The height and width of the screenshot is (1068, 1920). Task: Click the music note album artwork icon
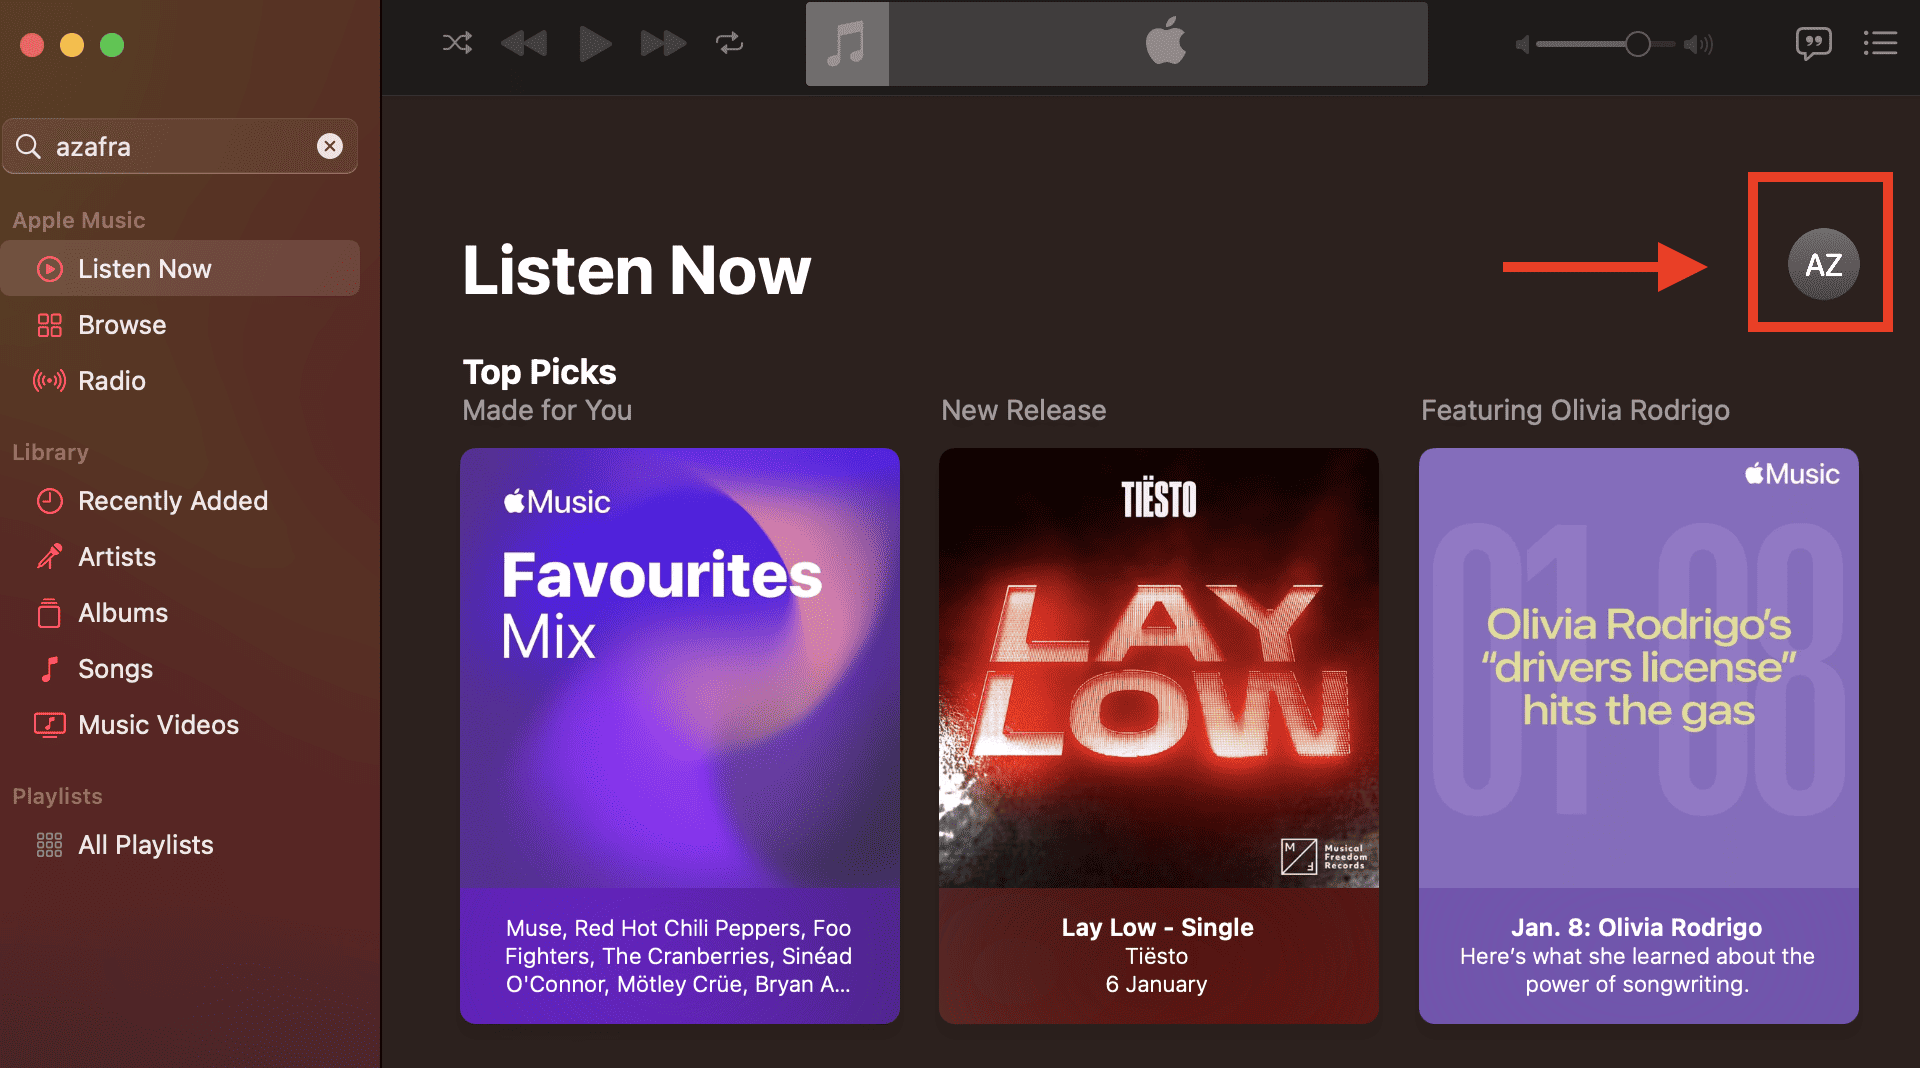coord(847,44)
